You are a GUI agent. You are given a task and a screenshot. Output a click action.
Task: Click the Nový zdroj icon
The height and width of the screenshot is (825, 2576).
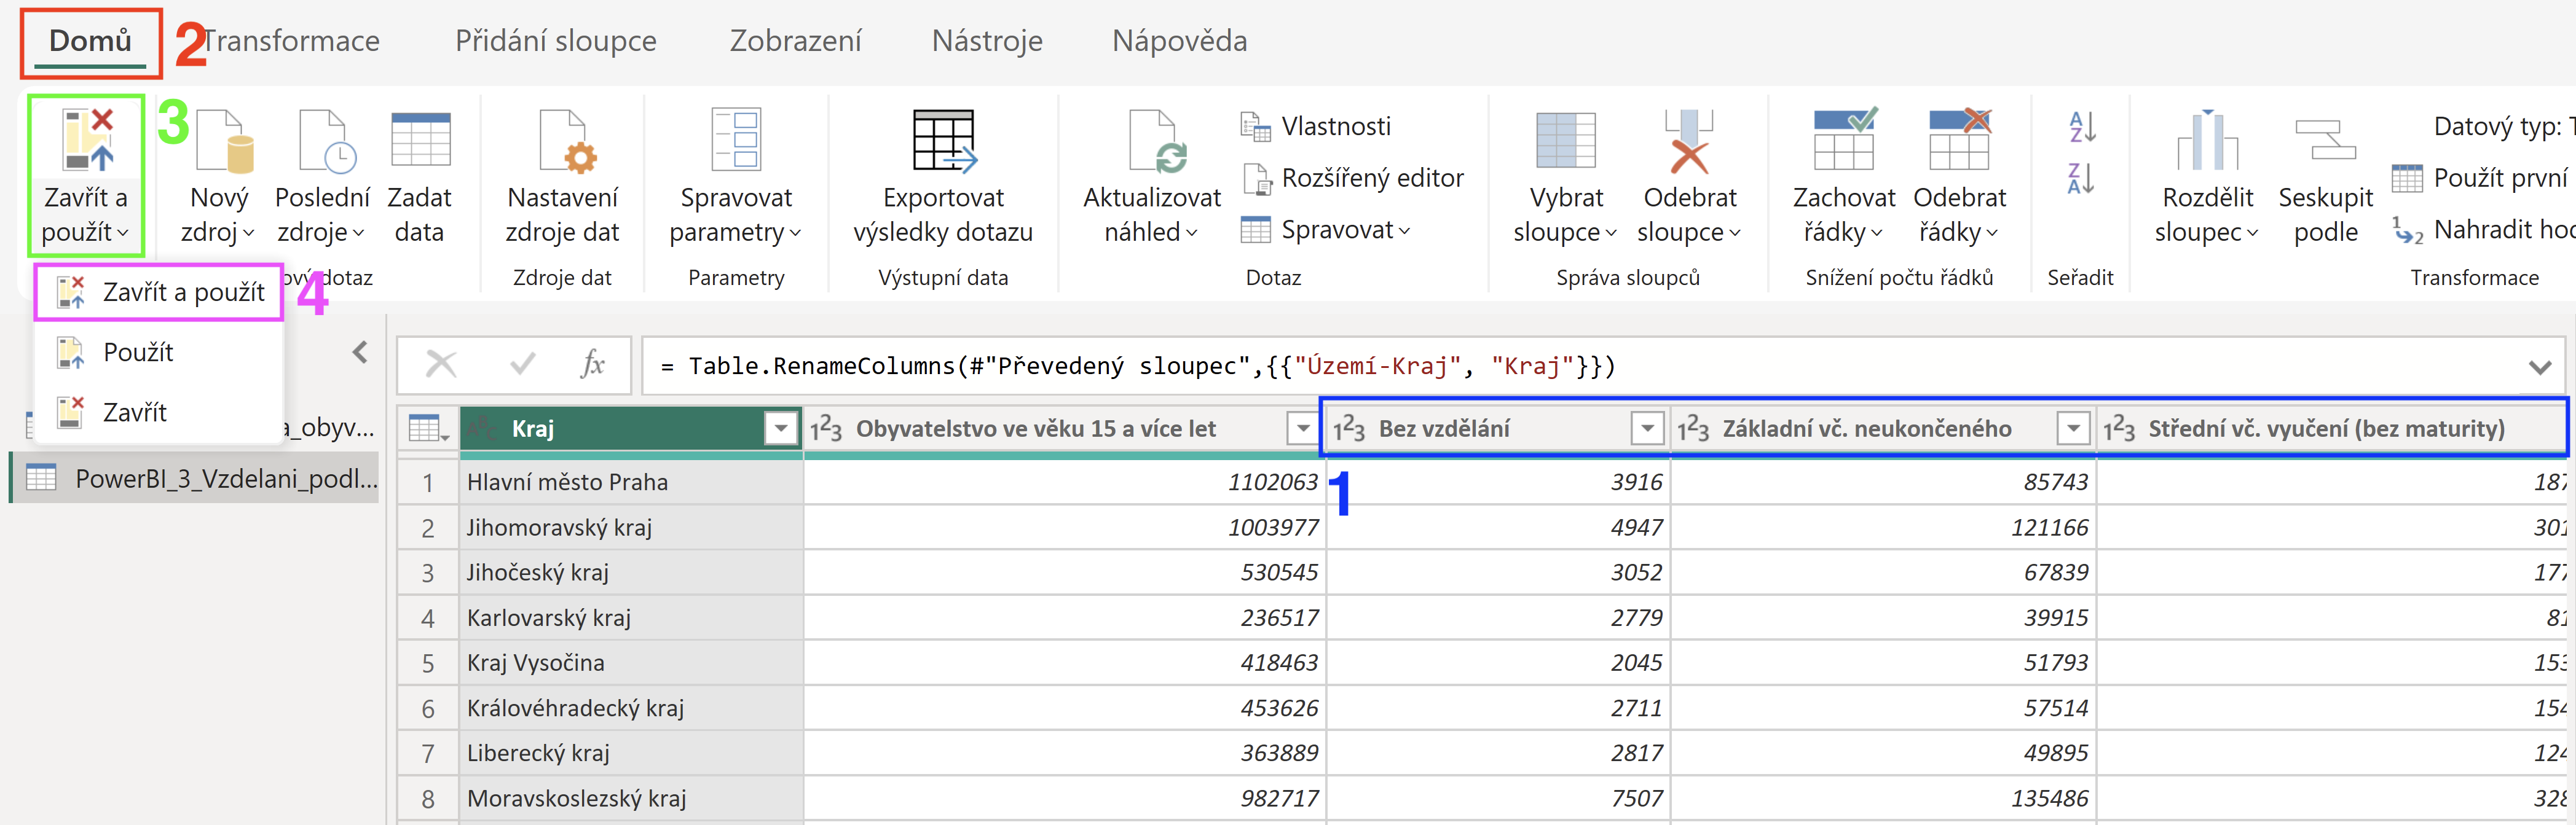[224, 141]
